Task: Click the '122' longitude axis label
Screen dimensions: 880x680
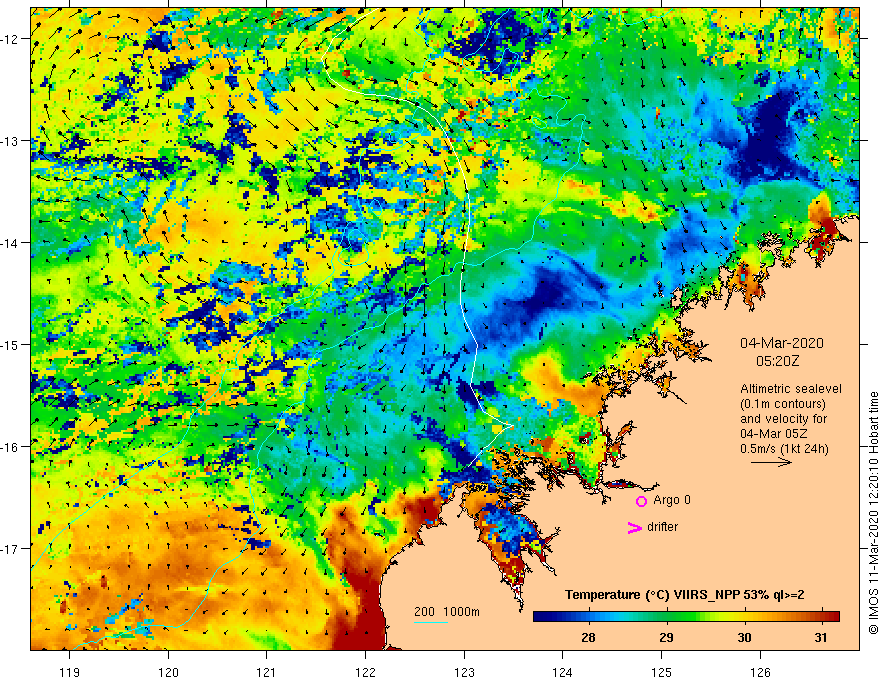Action: coord(365,672)
